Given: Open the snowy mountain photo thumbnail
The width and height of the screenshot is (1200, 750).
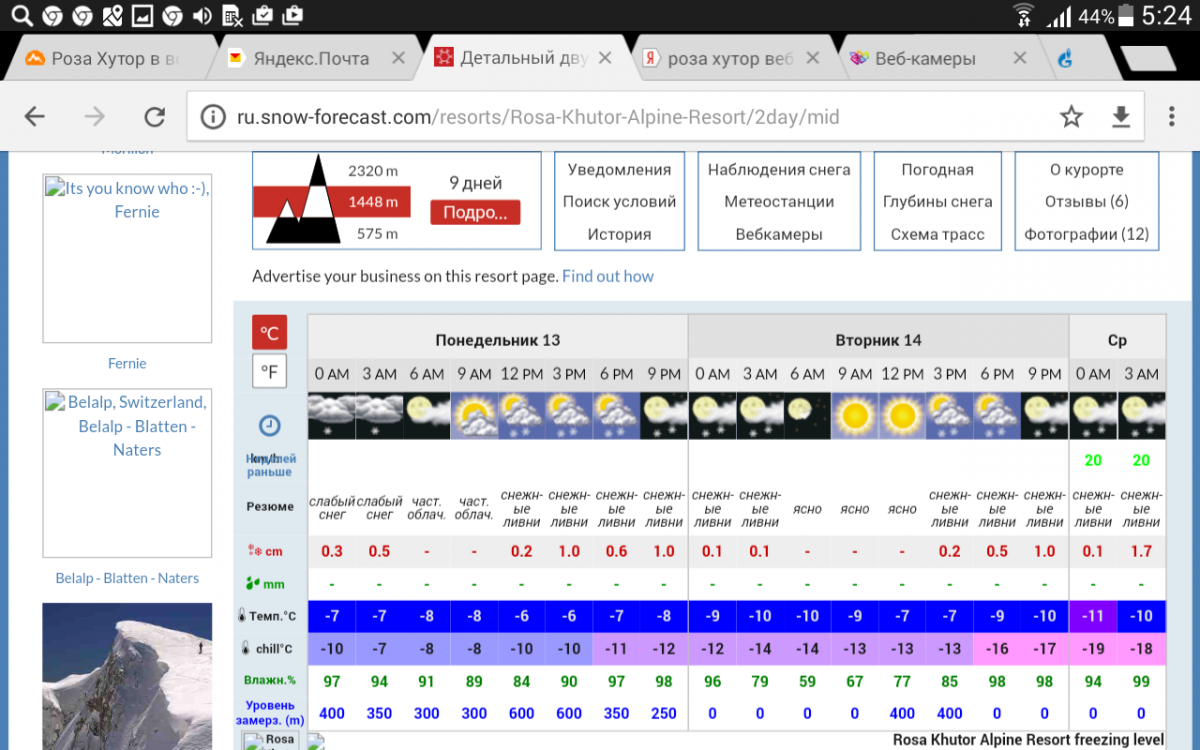Looking at the screenshot, I should click(x=127, y=676).
